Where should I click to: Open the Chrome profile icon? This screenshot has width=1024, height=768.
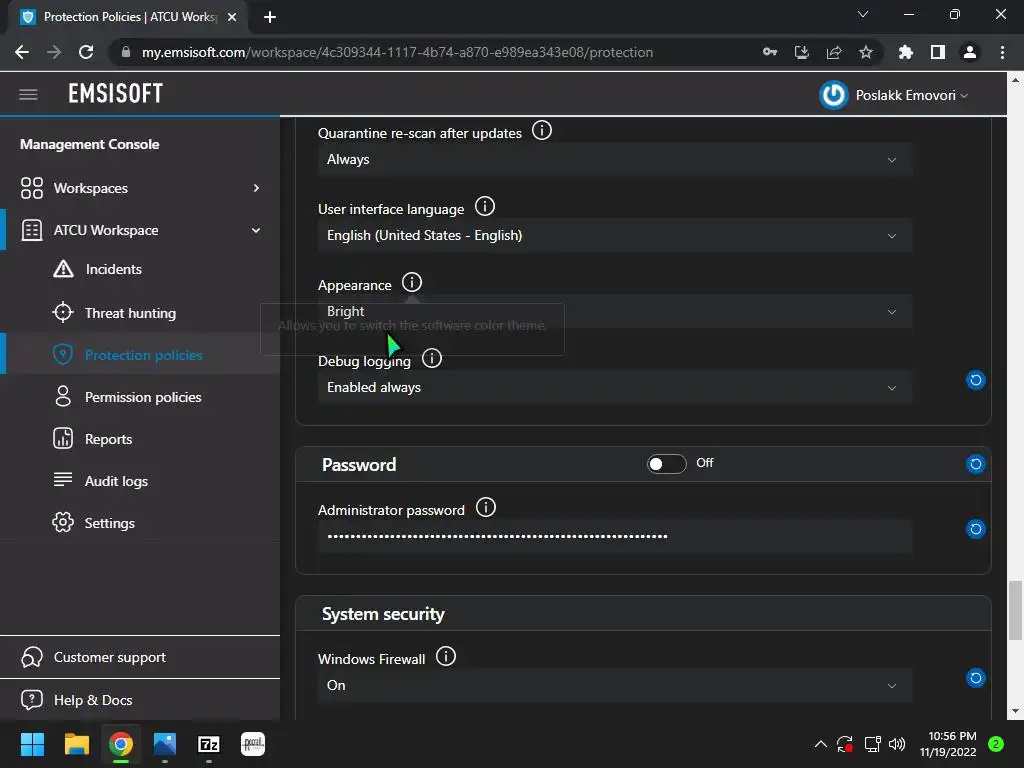pos(970,52)
